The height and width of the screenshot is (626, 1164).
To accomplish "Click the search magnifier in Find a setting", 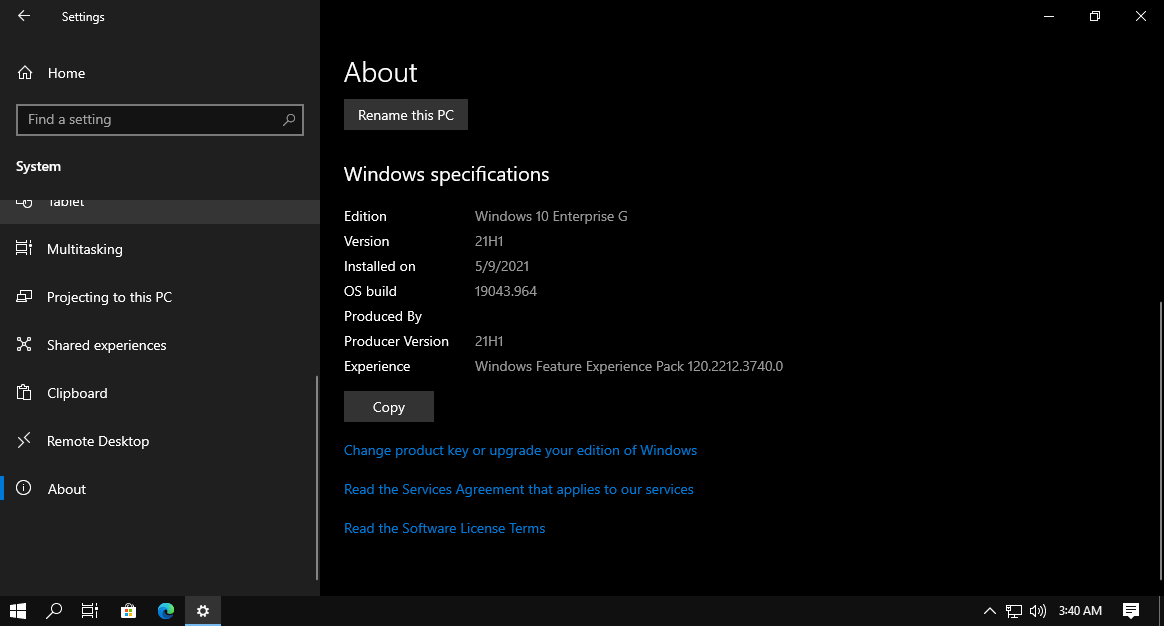I will (289, 120).
